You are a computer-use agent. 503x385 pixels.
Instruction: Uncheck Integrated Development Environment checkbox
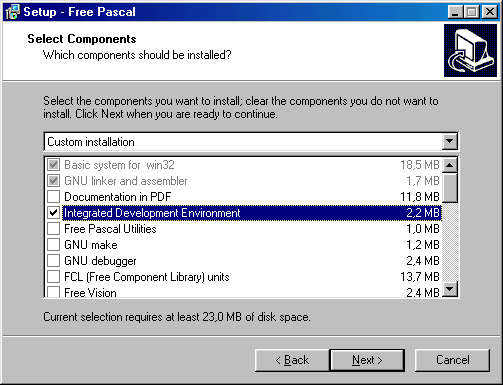[53, 213]
